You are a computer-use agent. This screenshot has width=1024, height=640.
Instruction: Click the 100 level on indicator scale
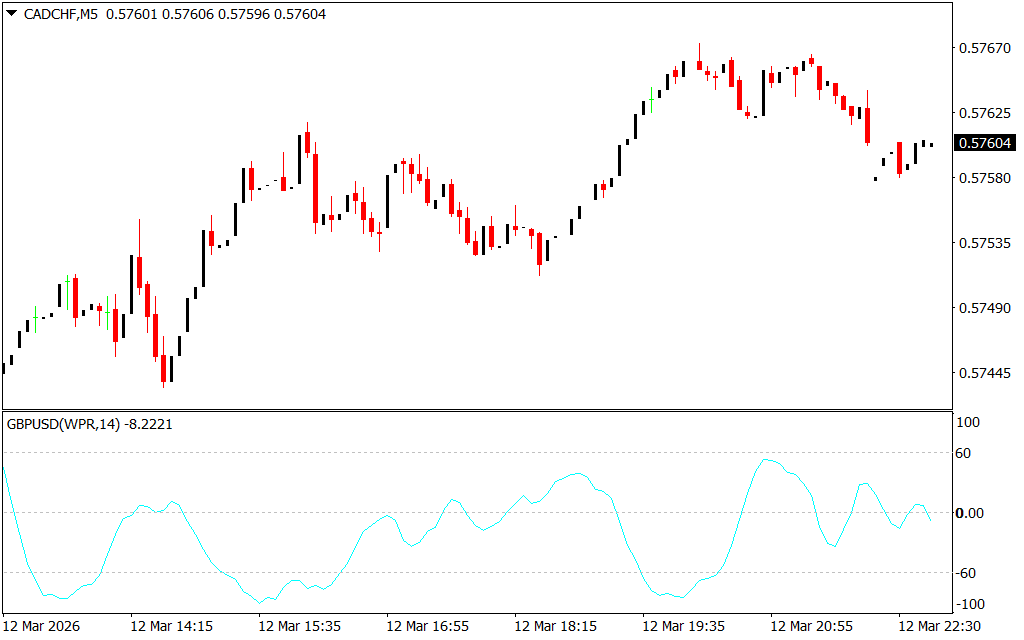968,423
